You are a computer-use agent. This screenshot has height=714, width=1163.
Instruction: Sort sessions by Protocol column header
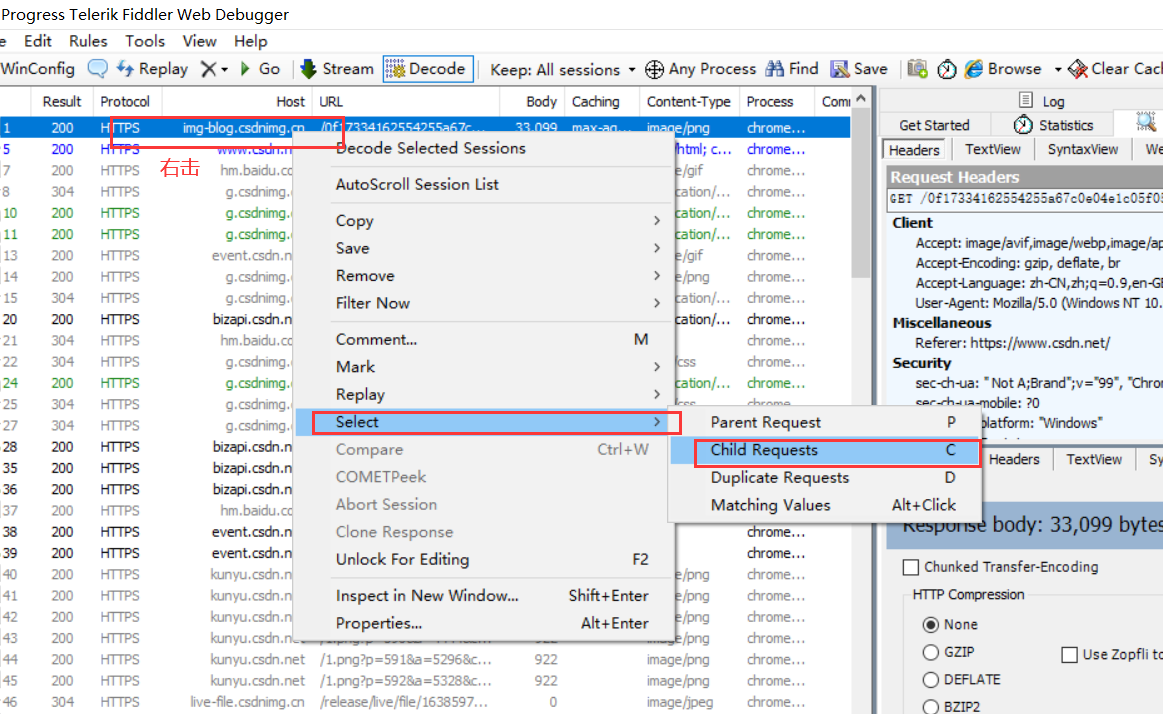(x=125, y=102)
